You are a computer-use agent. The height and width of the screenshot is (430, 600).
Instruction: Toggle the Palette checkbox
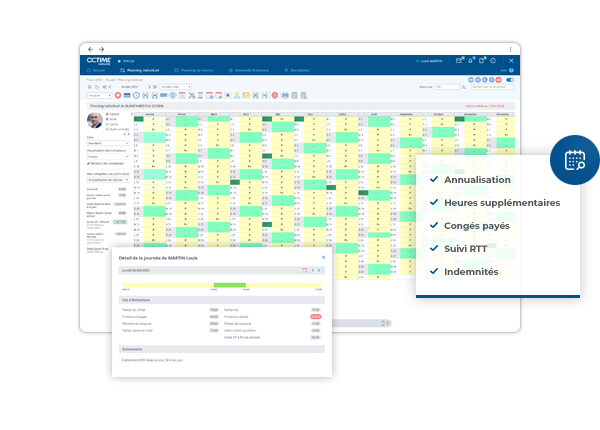click(107, 114)
